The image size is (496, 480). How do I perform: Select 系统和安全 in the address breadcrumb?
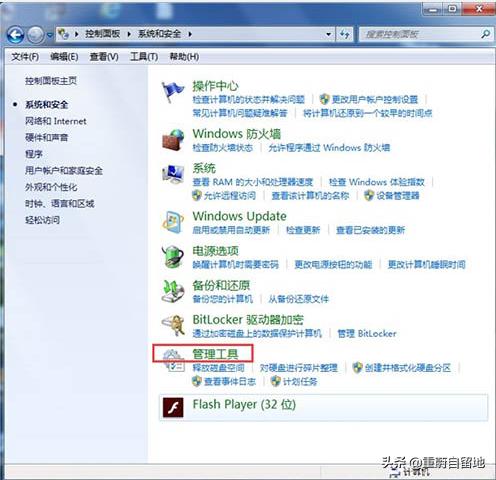coord(160,34)
